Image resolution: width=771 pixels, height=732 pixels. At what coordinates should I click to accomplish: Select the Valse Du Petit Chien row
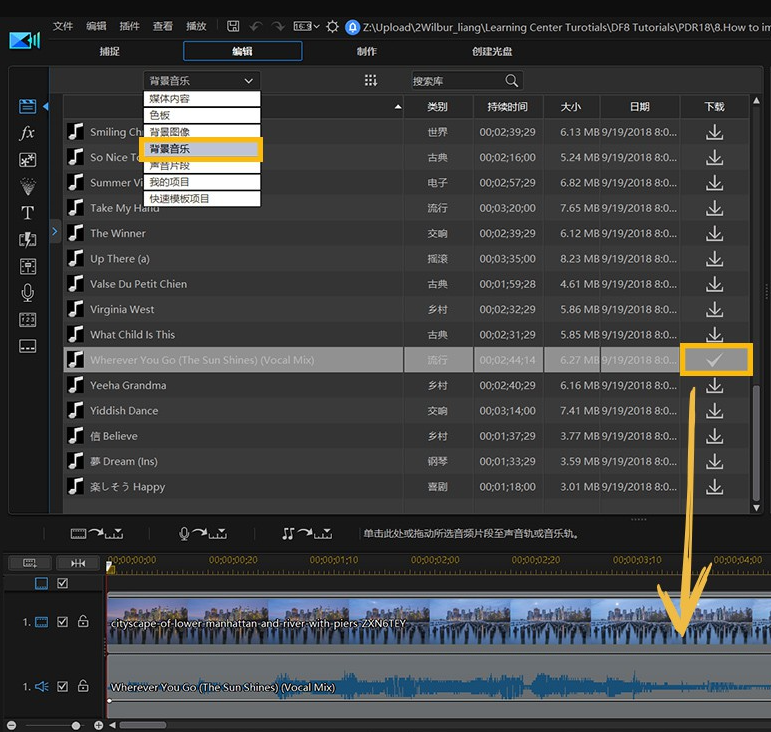(408, 284)
